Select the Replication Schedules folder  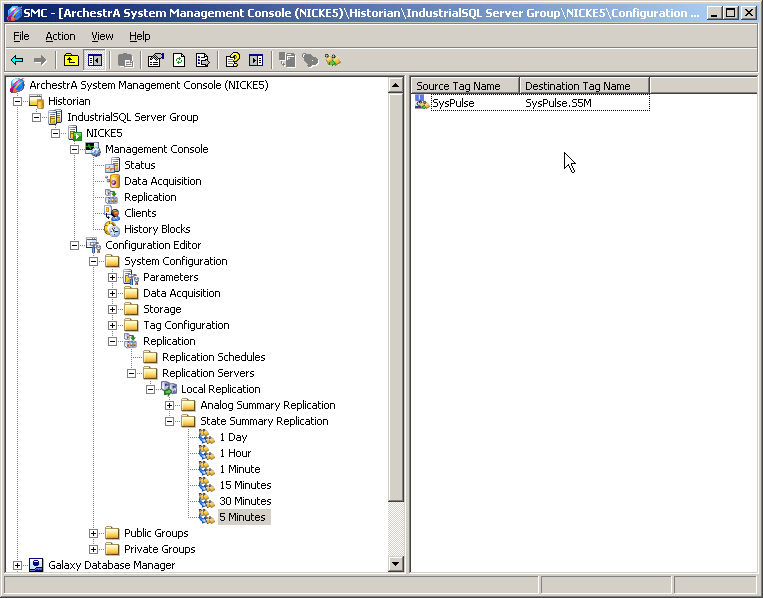[214, 358]
